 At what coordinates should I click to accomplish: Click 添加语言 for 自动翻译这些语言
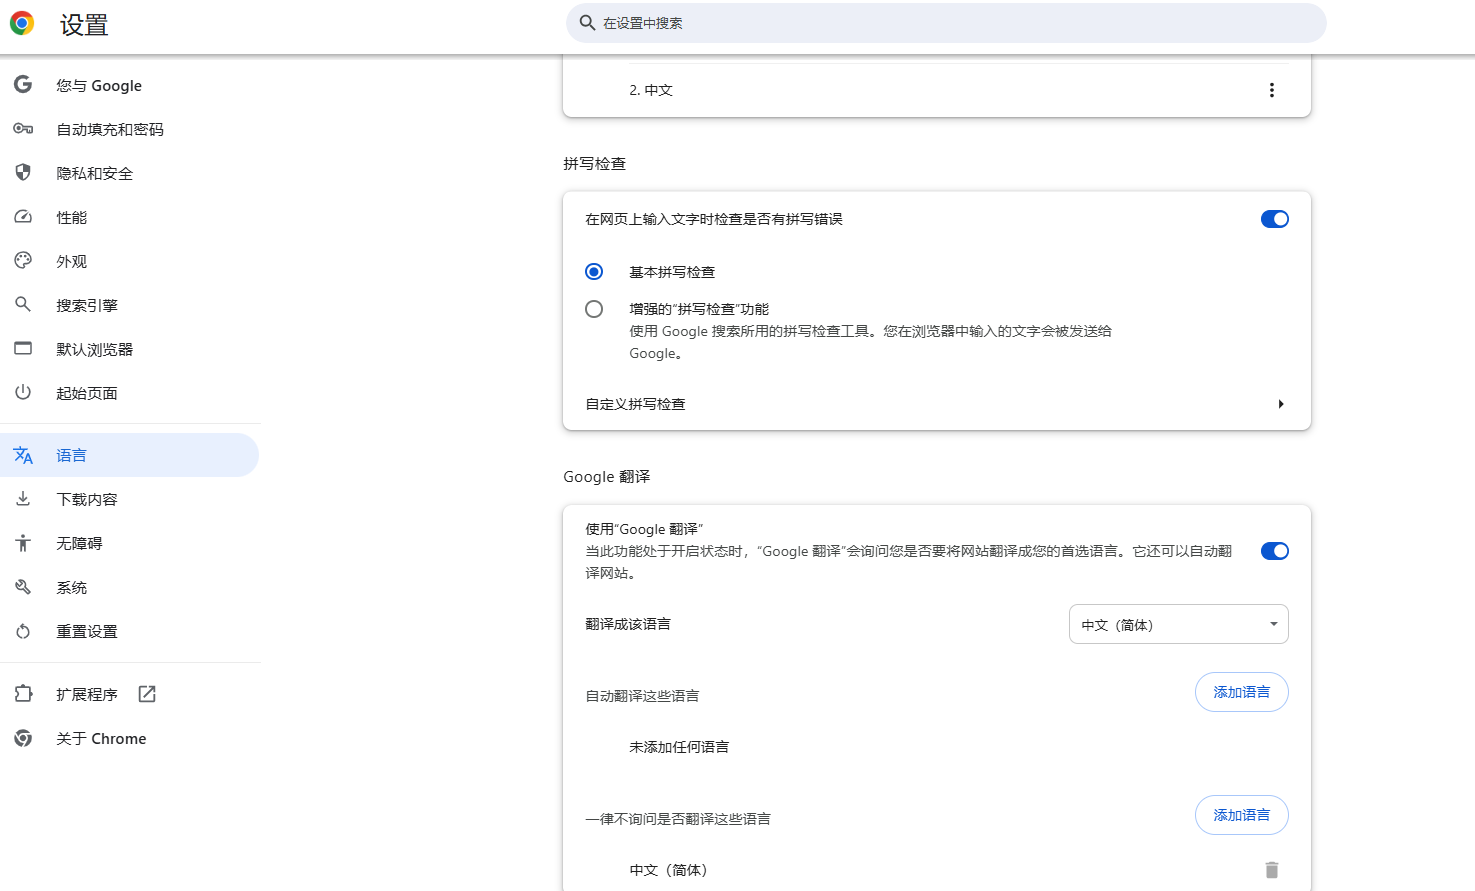pos(1242,692)
